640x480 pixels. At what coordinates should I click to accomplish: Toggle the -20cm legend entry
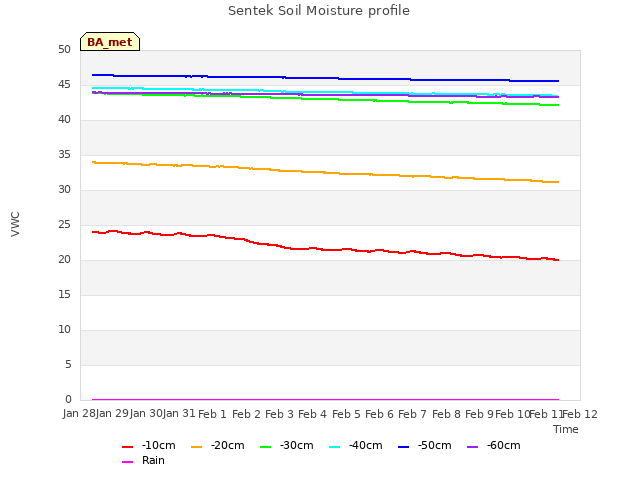(x=218, y=446)
